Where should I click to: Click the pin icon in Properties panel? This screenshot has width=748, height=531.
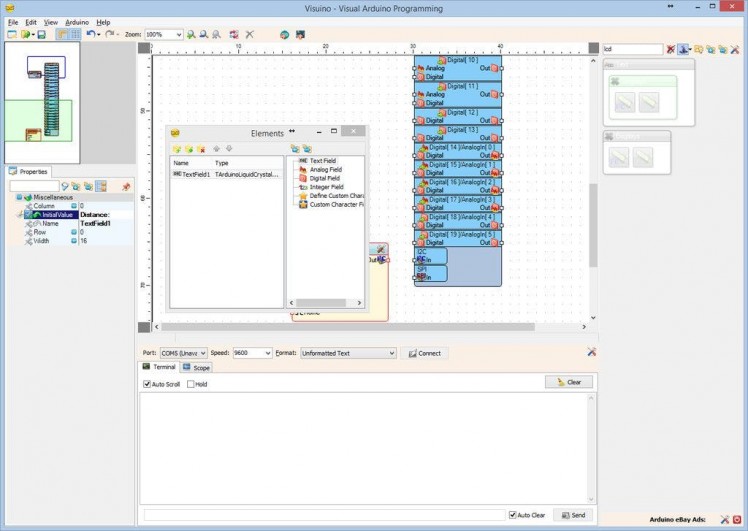tap(126, 186)
